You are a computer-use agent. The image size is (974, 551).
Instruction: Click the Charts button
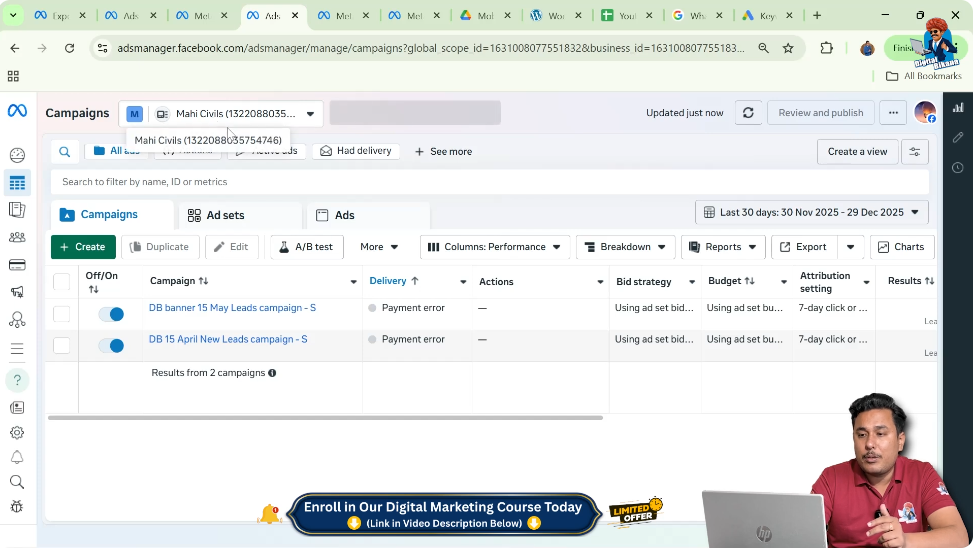(x=901, y=247)
